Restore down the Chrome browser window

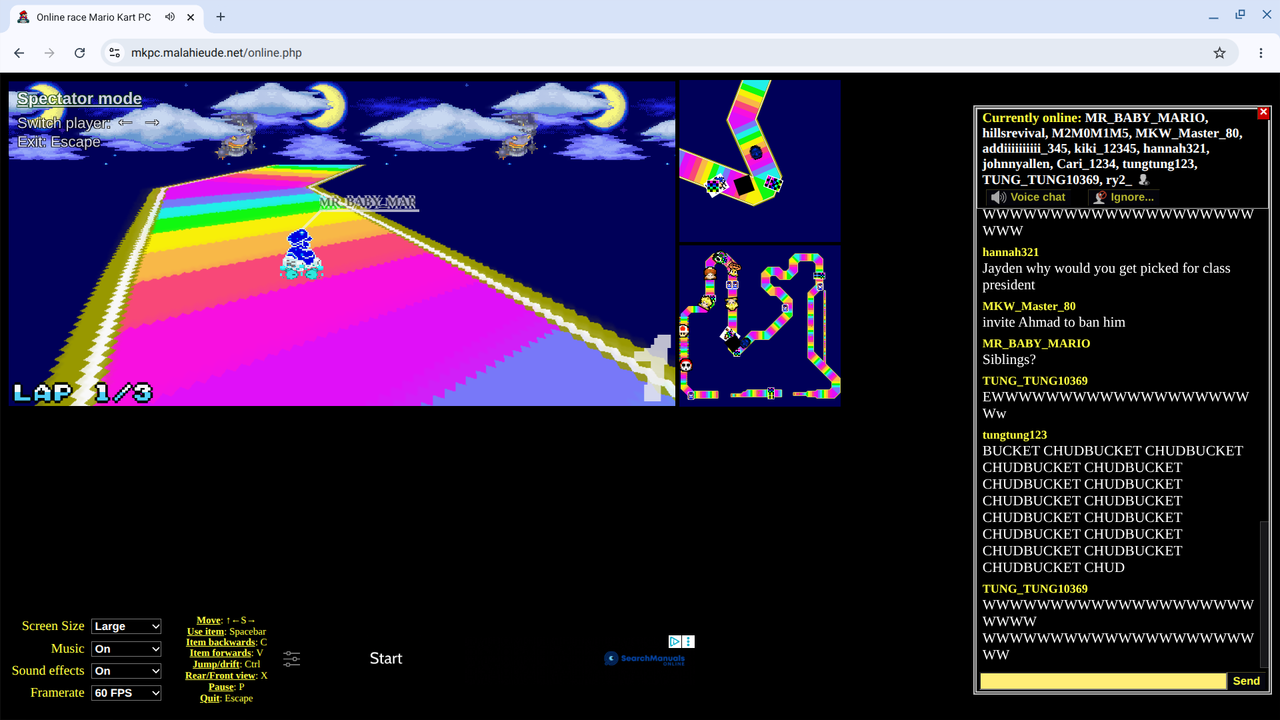point(1240,16)
